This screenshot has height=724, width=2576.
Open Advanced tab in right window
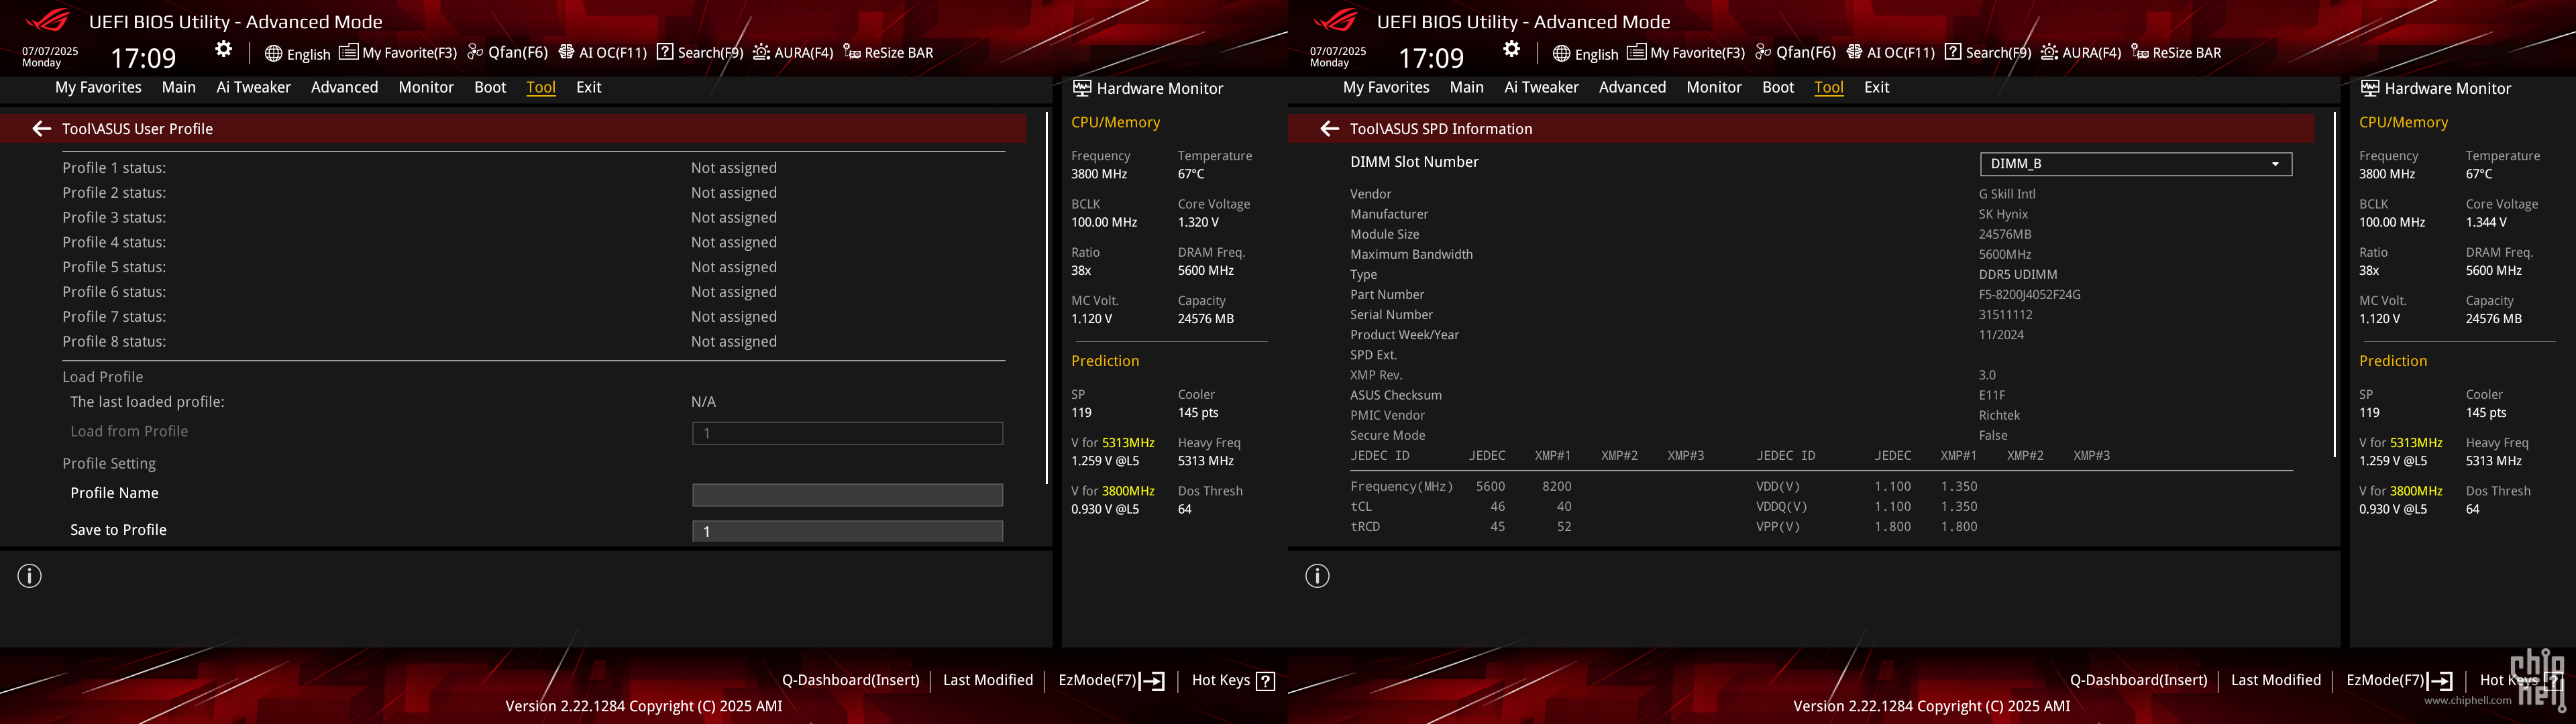(x=1632, y=88)
